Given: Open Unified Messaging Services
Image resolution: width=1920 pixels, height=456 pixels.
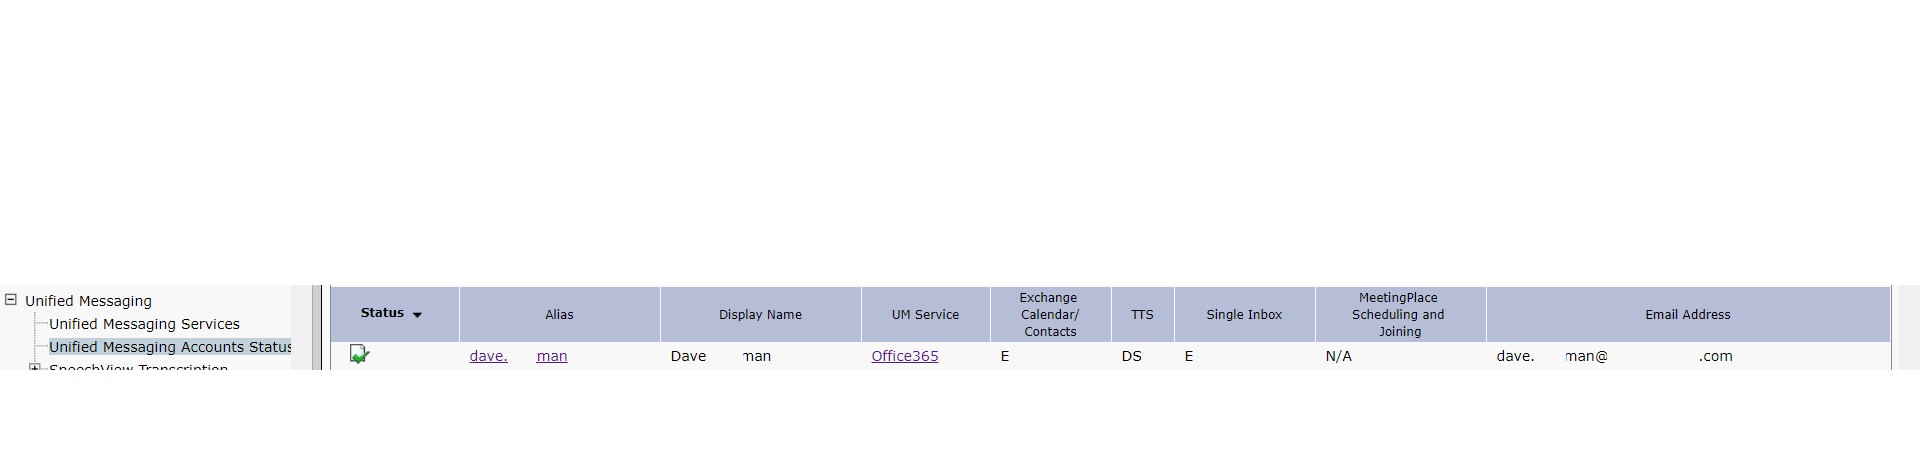Looking at the screenshot, I should coord(144,324).
